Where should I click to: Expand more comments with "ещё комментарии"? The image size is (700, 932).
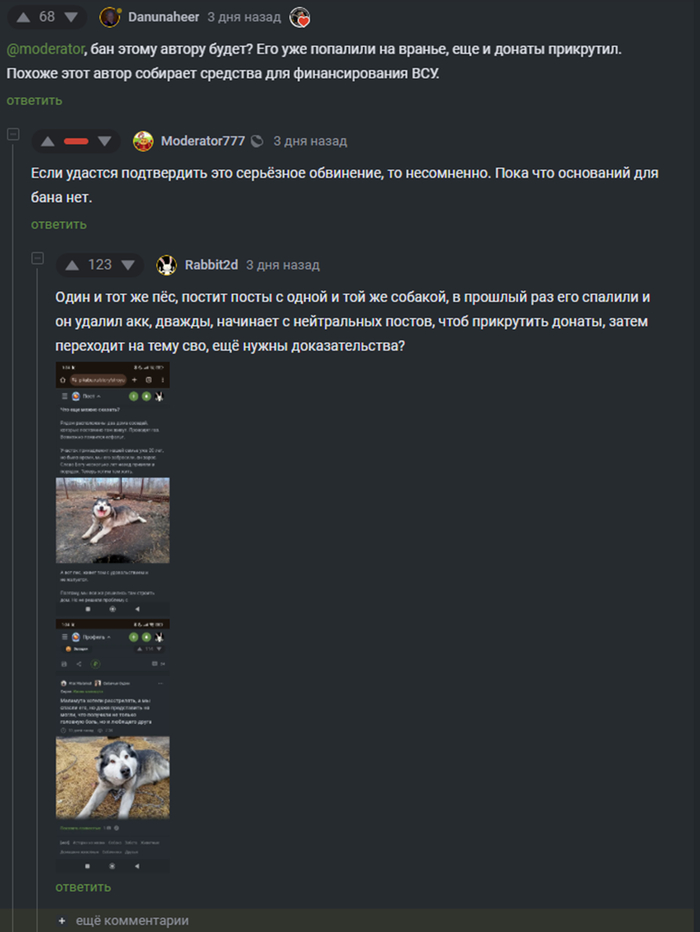pos(124,920)
